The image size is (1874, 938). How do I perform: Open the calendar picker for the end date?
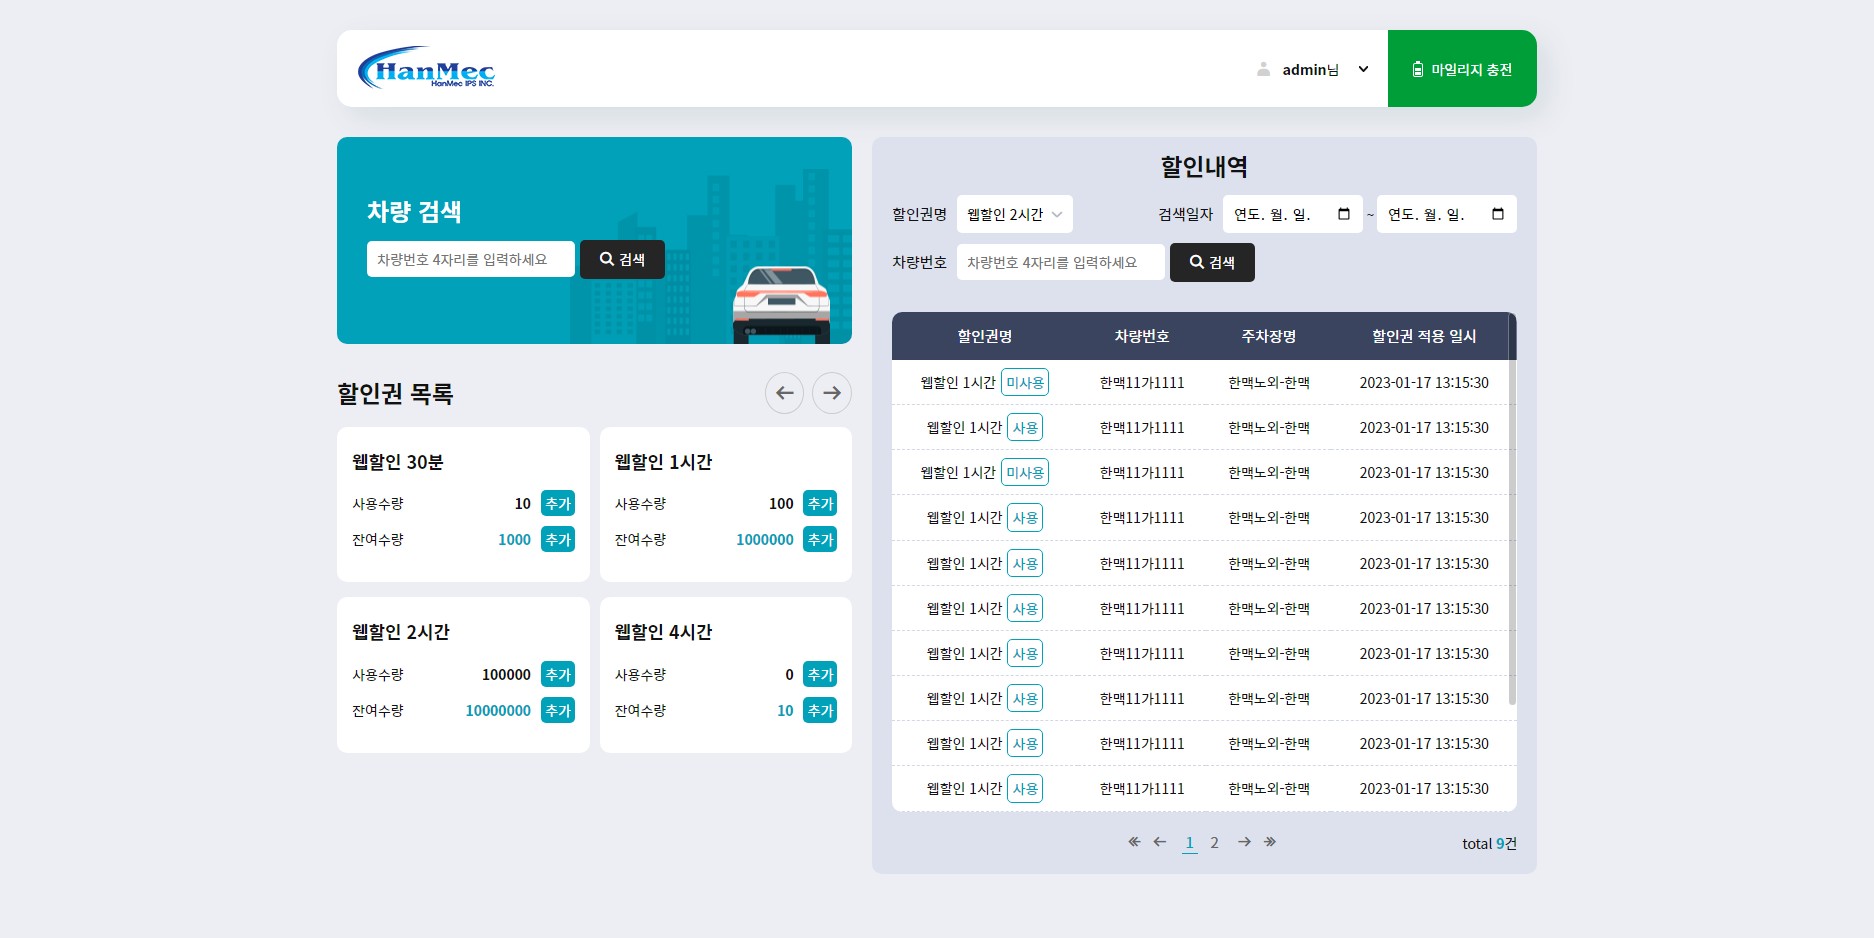[x=1497, y=213]
